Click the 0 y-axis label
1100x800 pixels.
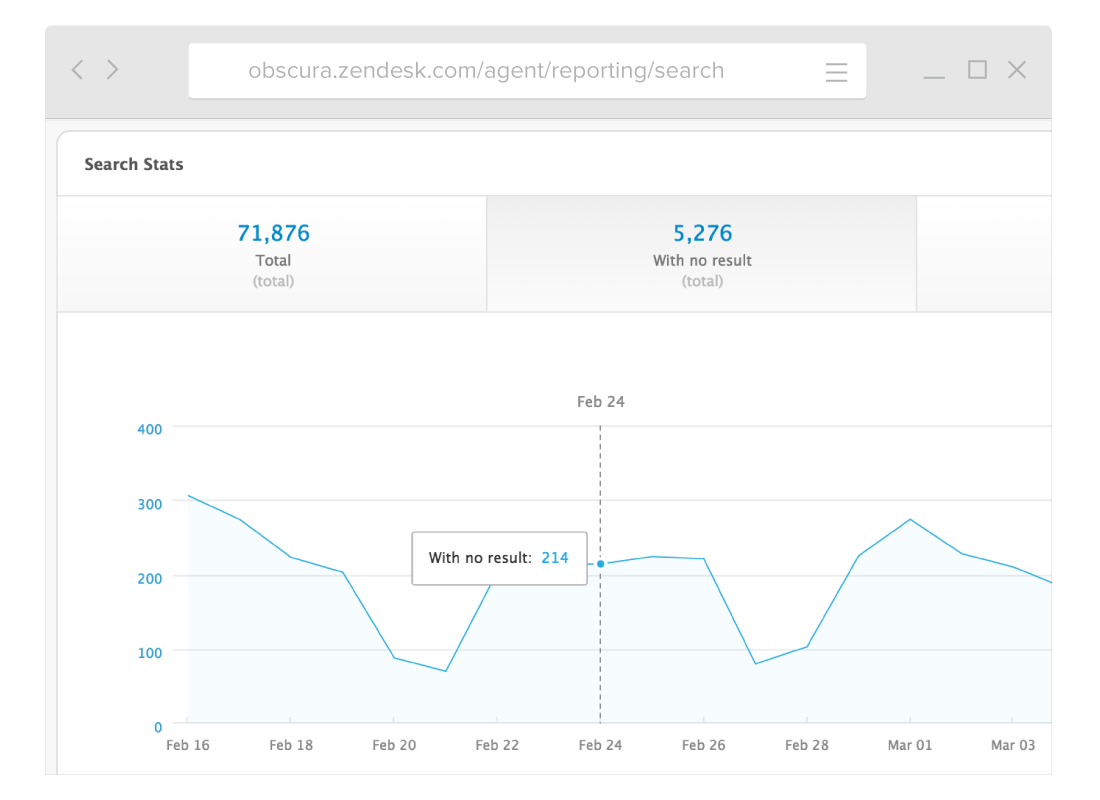click(158, 728)
